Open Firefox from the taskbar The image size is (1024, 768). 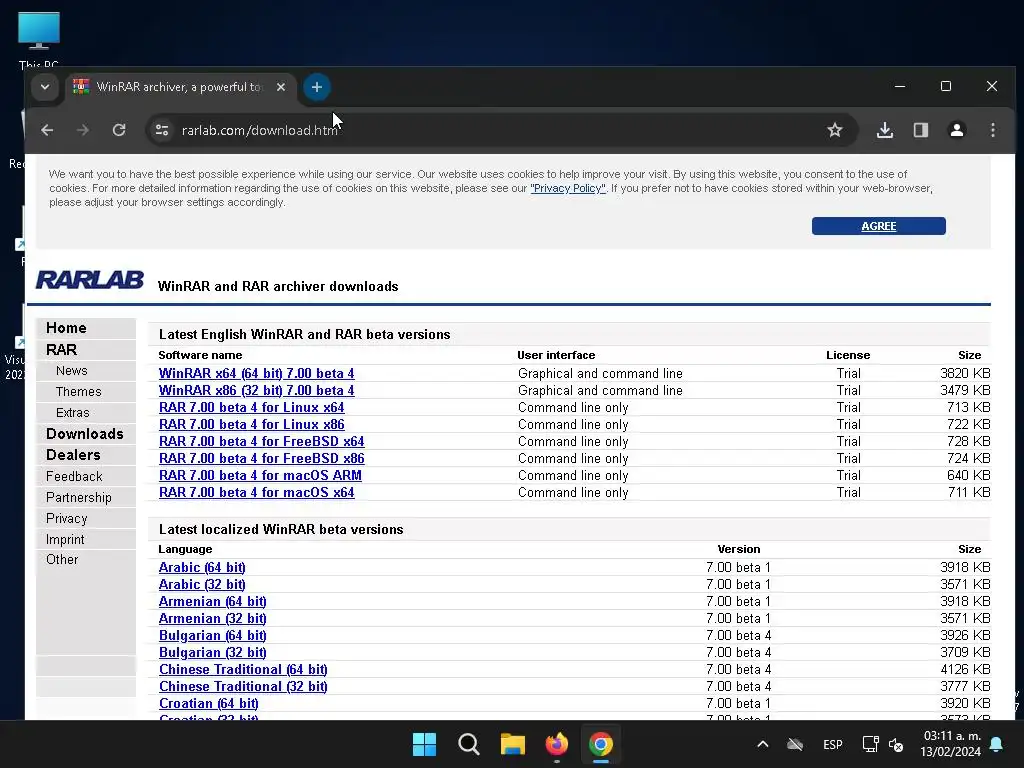(557, 744)
